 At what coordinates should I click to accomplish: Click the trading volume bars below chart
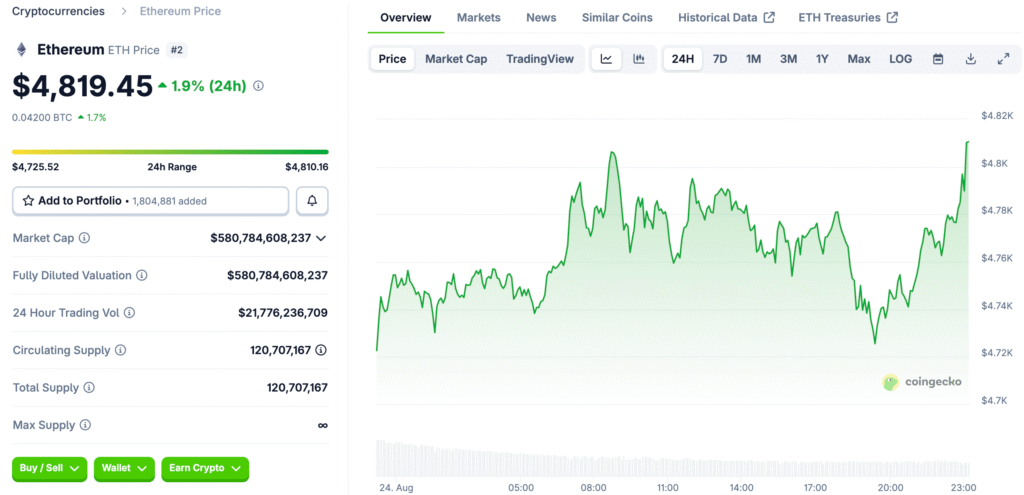[673, 458]
